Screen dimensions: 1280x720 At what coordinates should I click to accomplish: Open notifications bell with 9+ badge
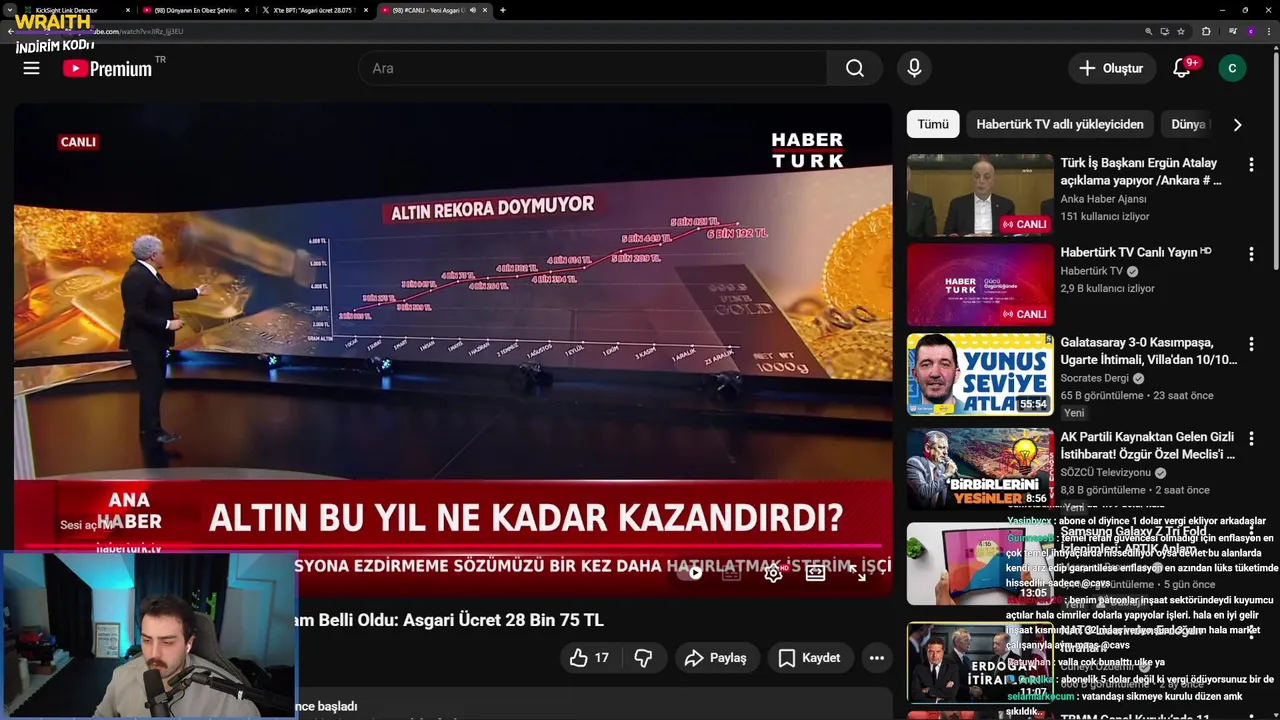click(1184, 68)
